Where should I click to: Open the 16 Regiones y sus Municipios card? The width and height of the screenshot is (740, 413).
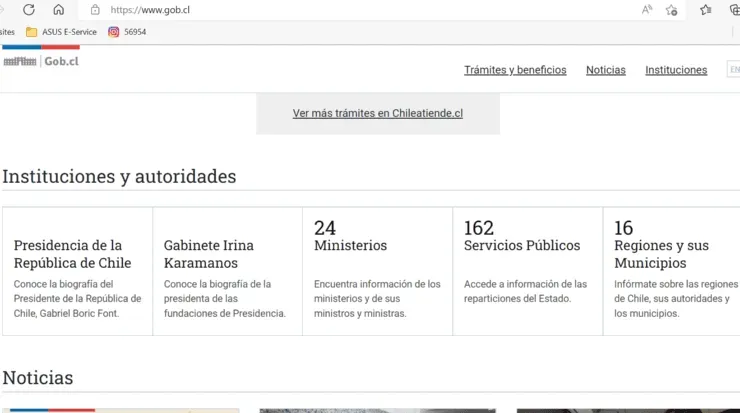[672, 271]
